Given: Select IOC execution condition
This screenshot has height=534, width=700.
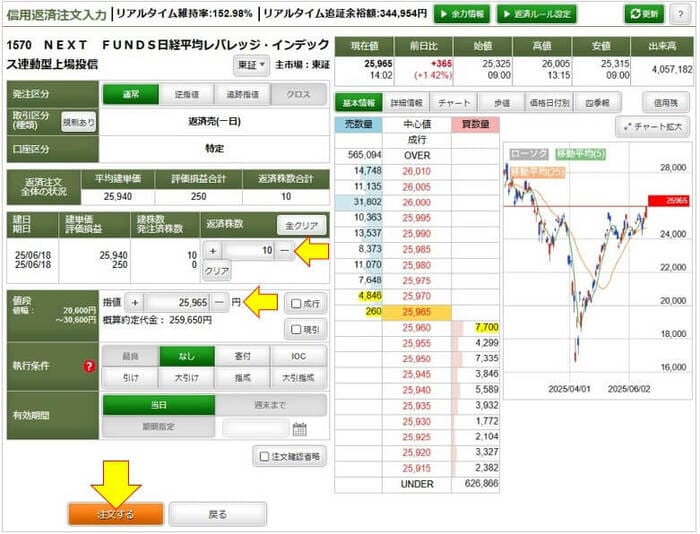Looking at the screenshot, I should (298, 356).
